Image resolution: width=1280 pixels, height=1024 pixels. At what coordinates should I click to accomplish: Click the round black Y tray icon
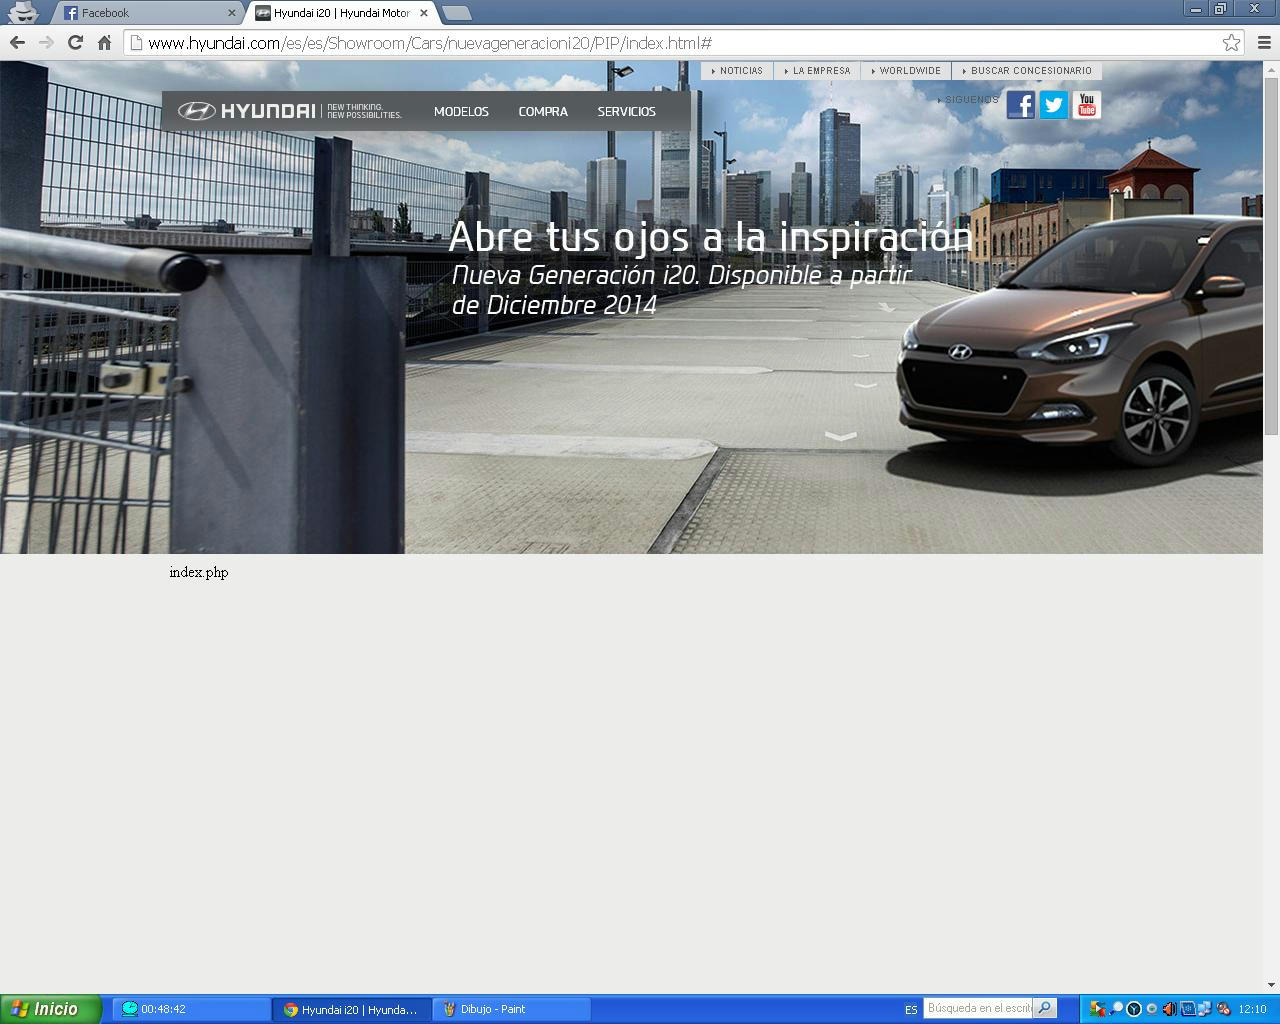click(x=1134, y=1009)
